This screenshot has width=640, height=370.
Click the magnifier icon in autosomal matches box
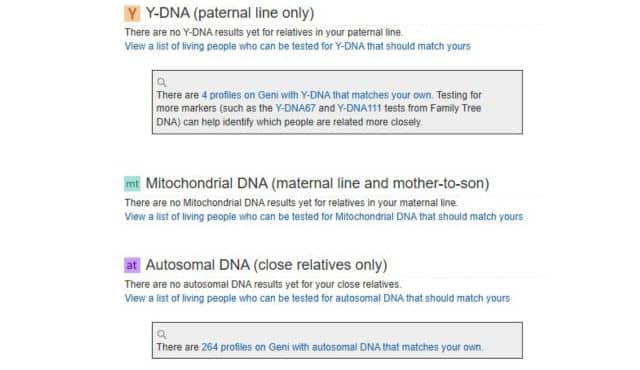162,335
